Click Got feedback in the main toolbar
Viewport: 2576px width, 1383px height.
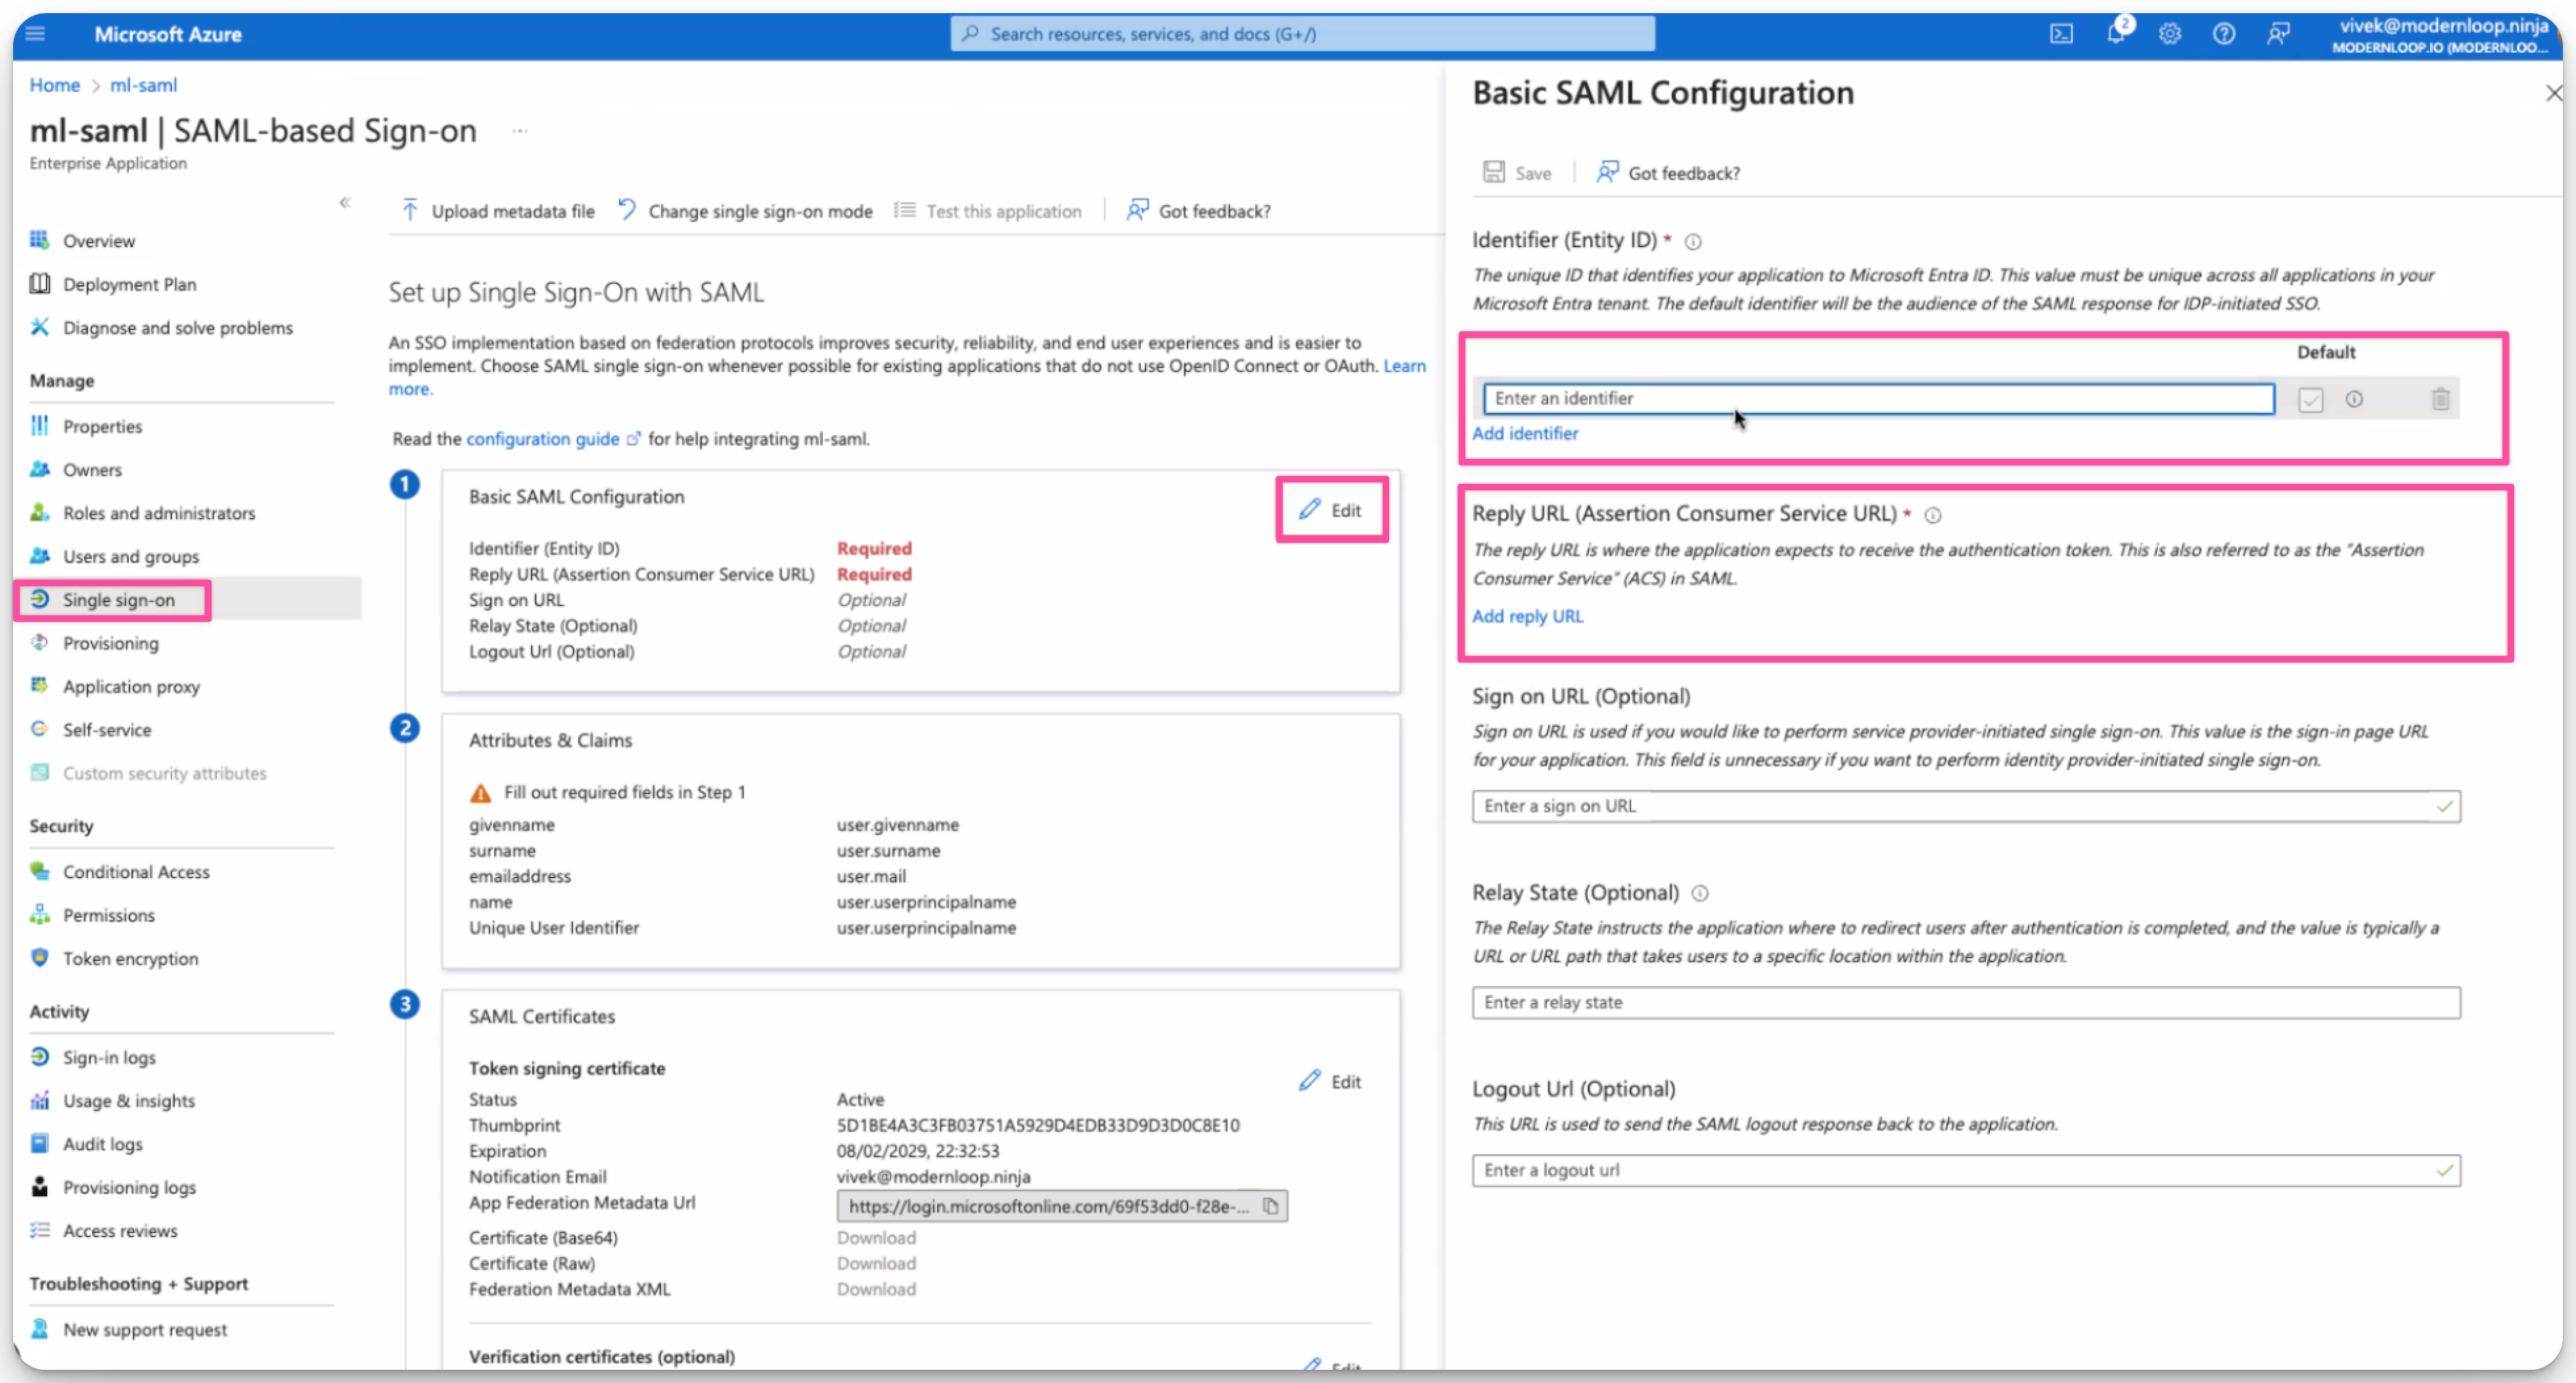coord(1198,211)
